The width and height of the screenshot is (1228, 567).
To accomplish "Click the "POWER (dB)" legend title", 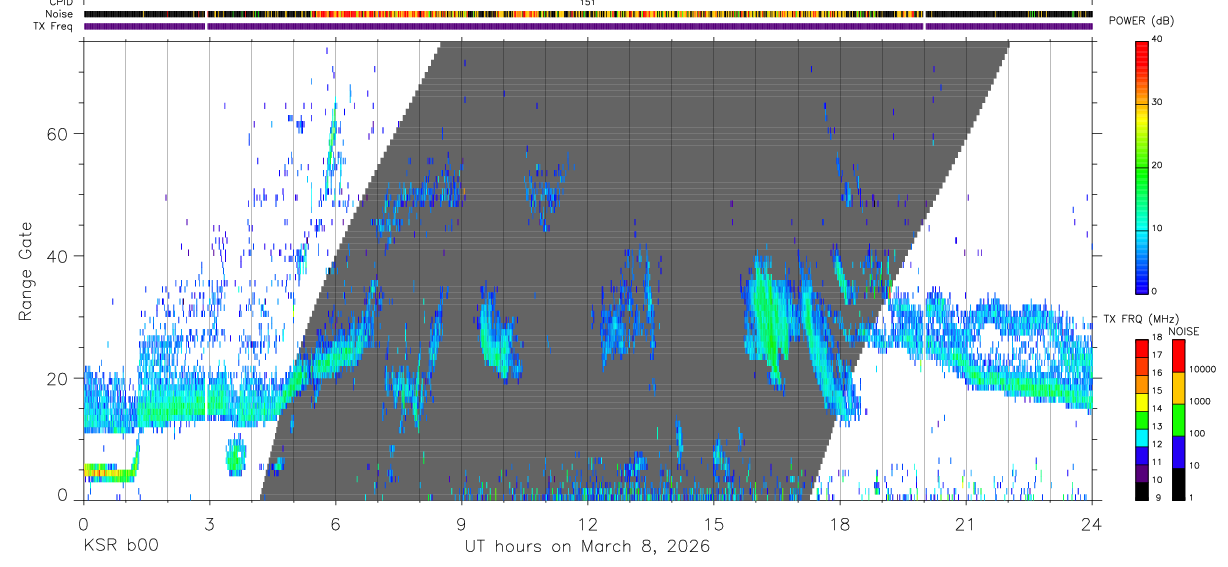I will click(1141, 21).
